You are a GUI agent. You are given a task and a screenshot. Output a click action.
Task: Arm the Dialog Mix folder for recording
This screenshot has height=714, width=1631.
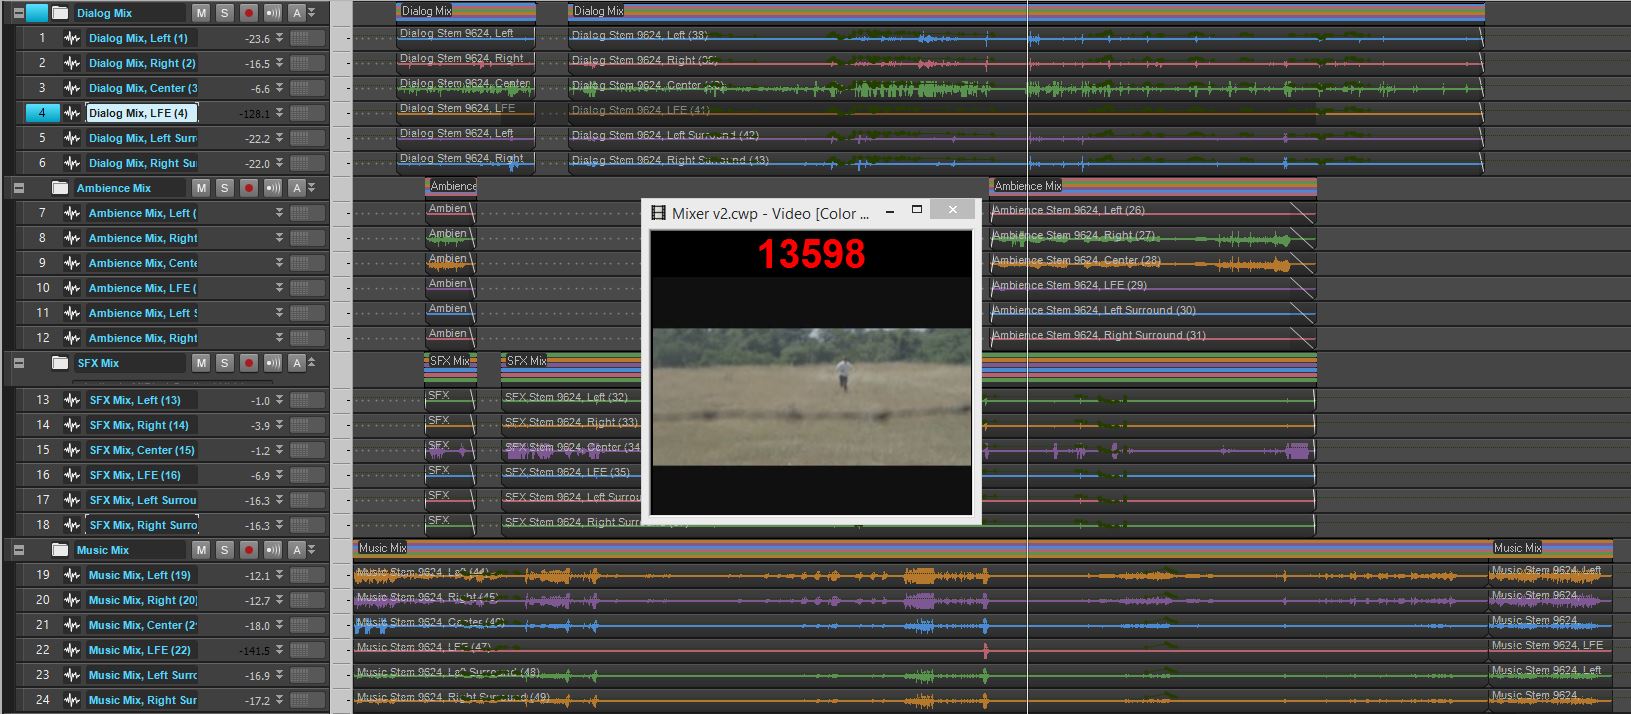tap(249, 13)
